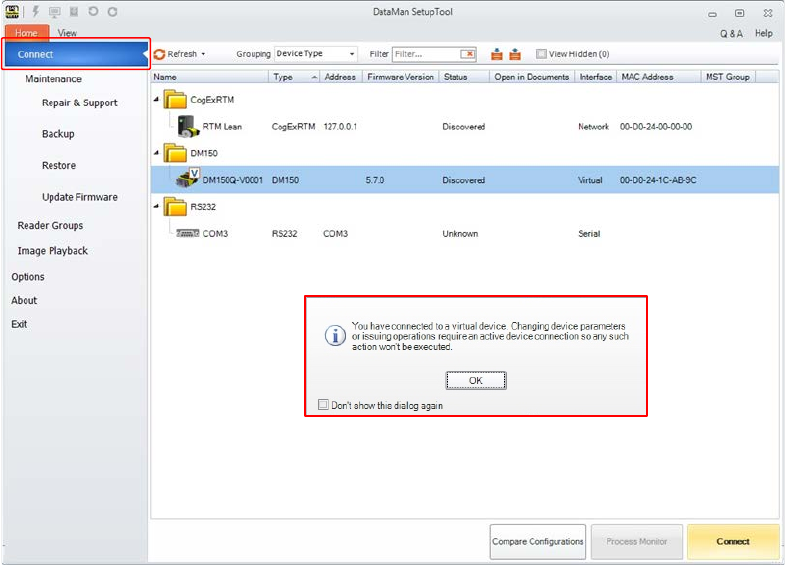Click the undo arrow icon

coord(93,11)
